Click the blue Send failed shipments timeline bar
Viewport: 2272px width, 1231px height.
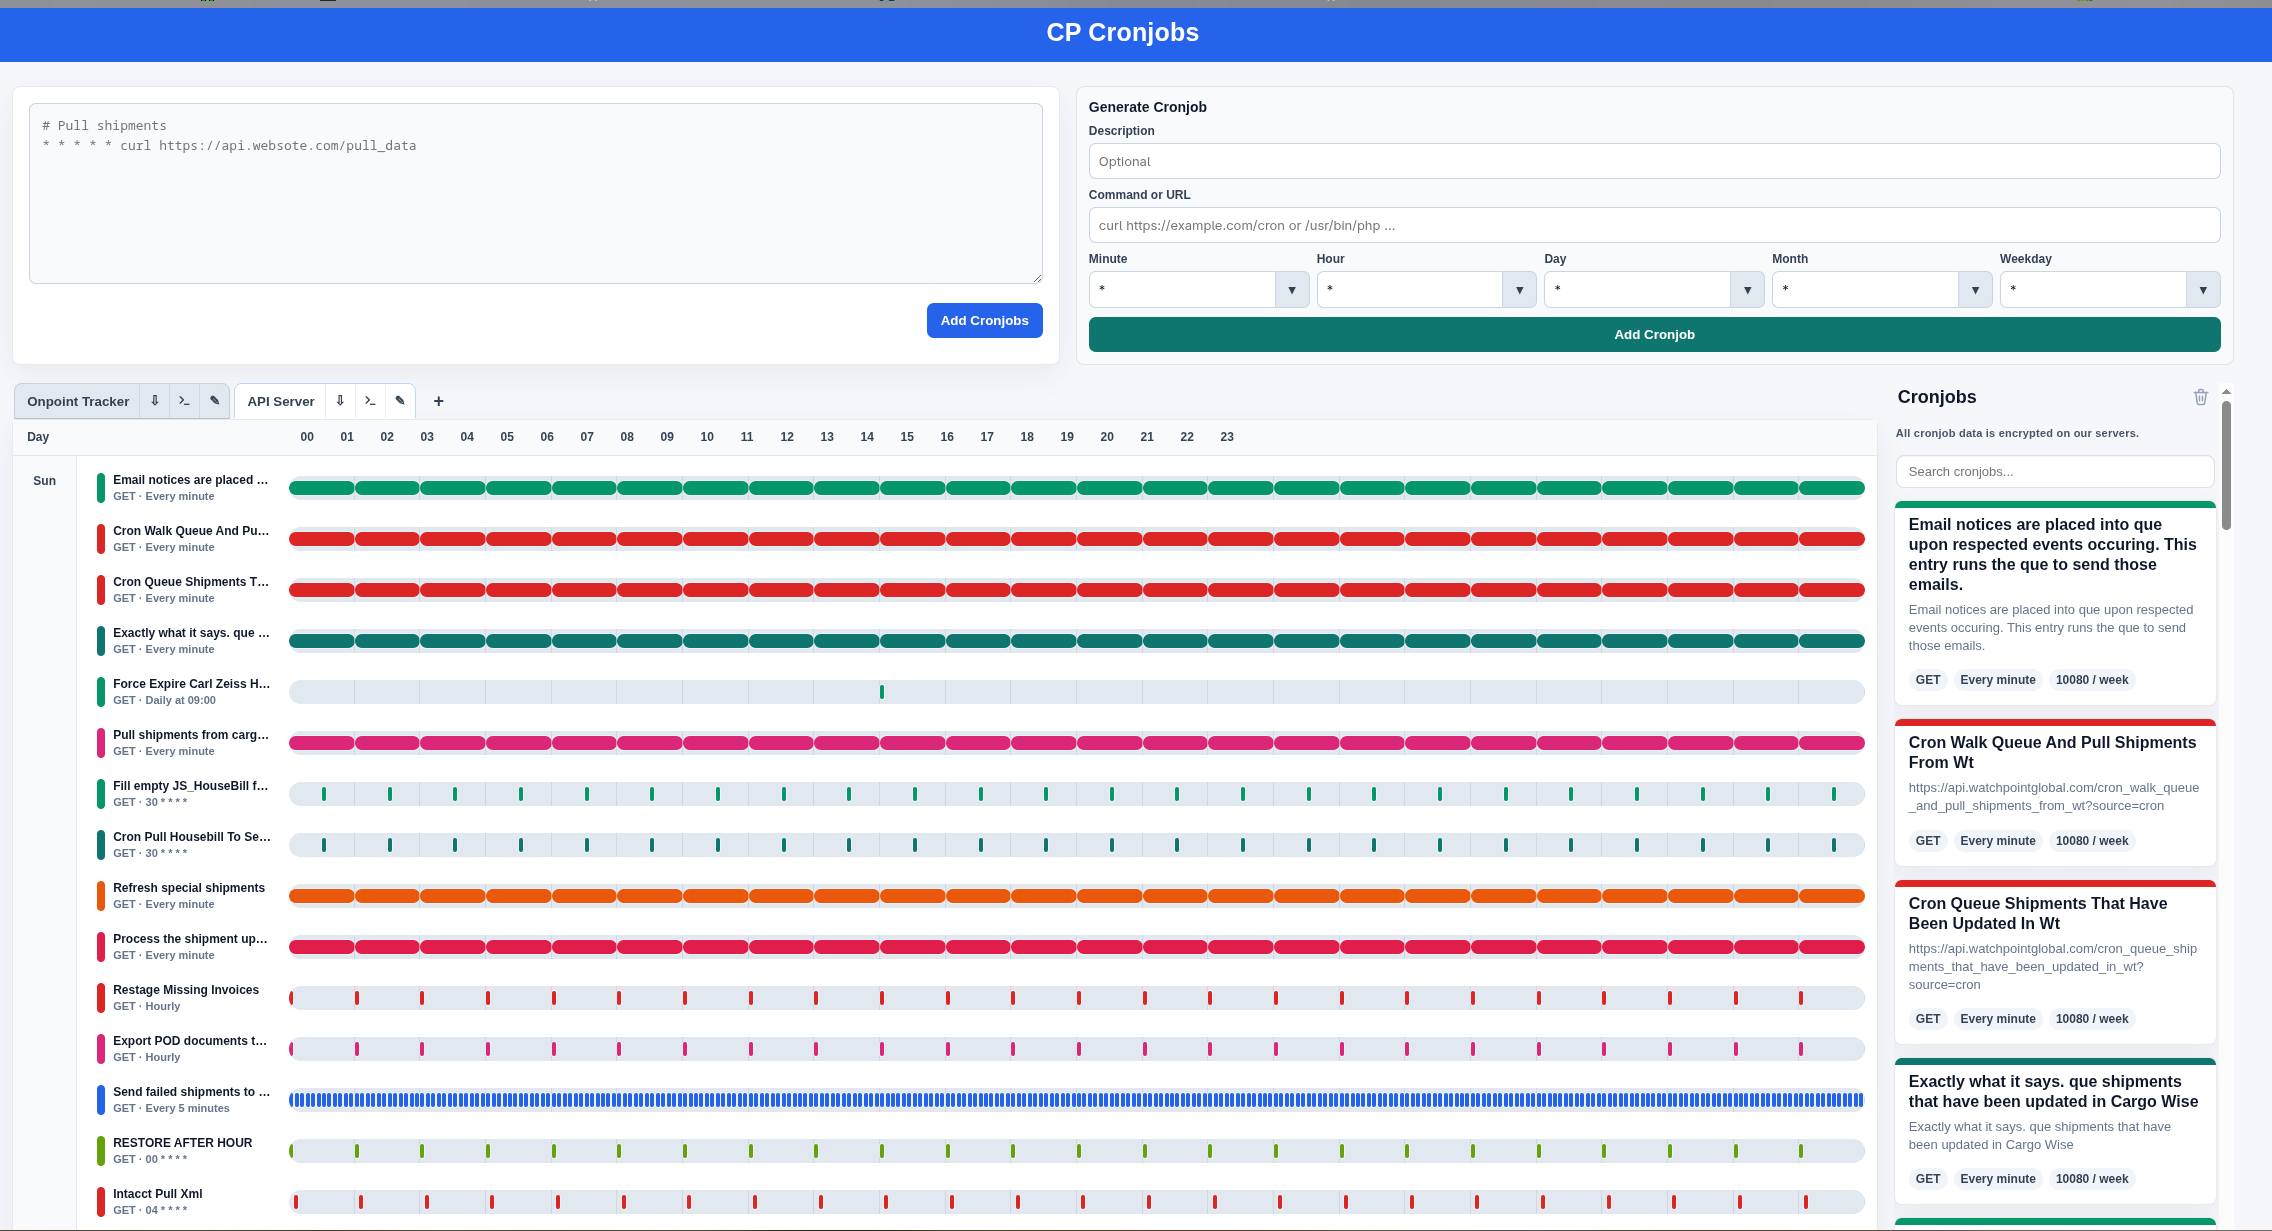pyautogui.click(x=1076, y=1100)
